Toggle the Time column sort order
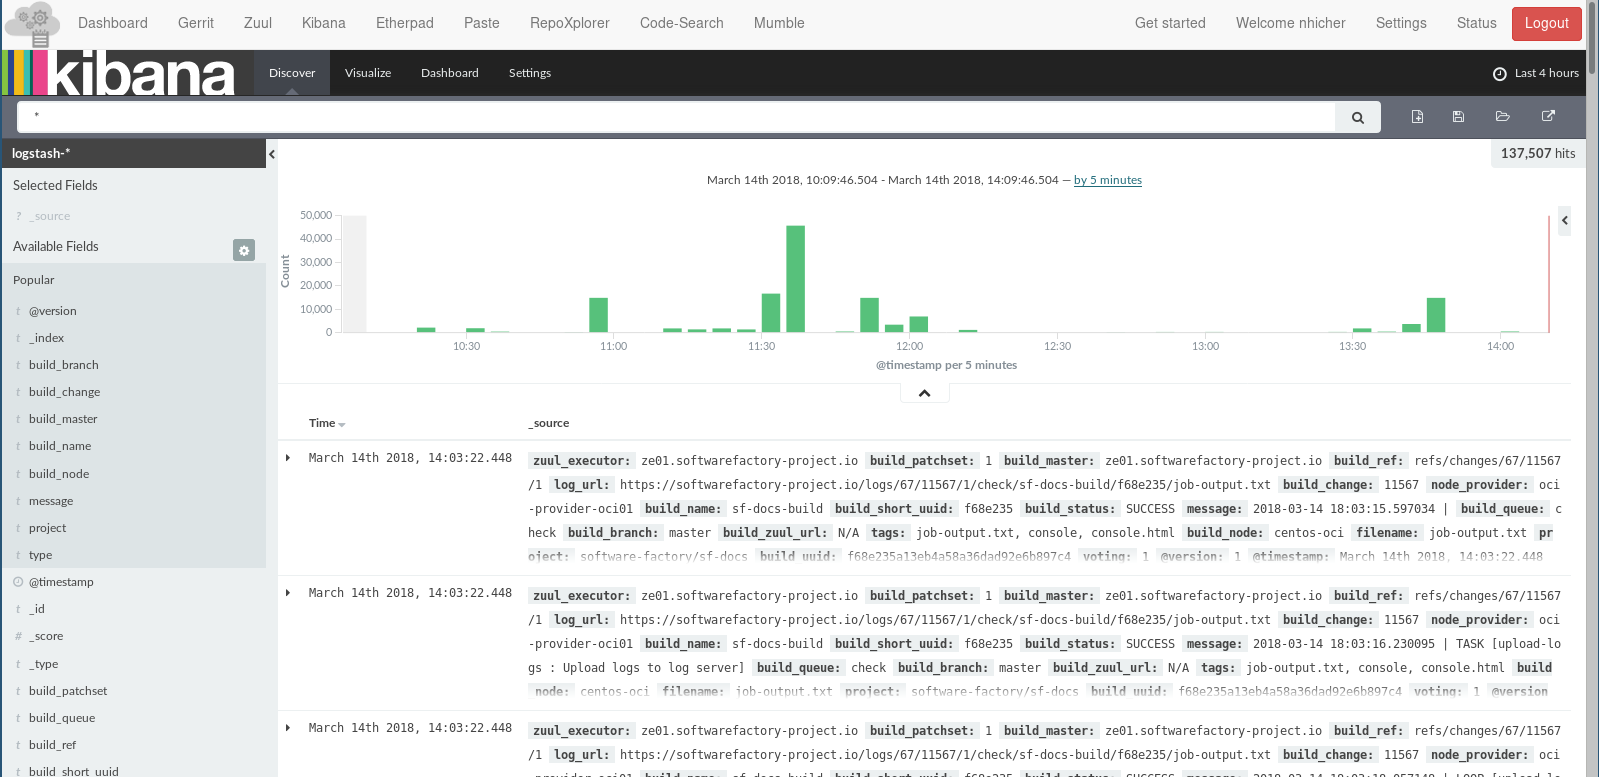The image size is (1599, 777). (341, 424)
